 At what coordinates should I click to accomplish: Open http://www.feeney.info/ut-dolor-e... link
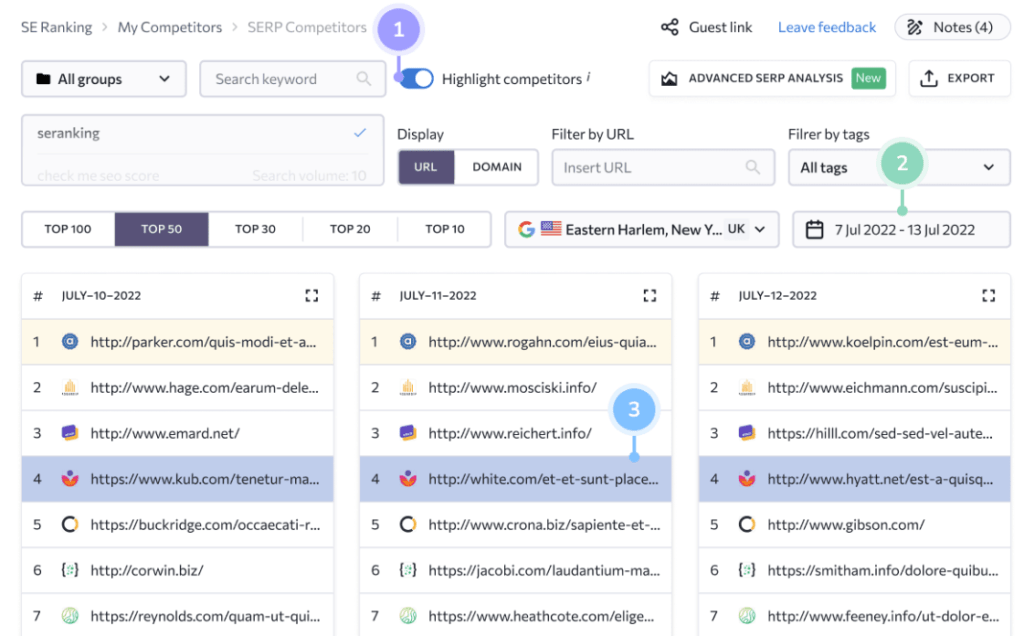(x=883, y=616)
